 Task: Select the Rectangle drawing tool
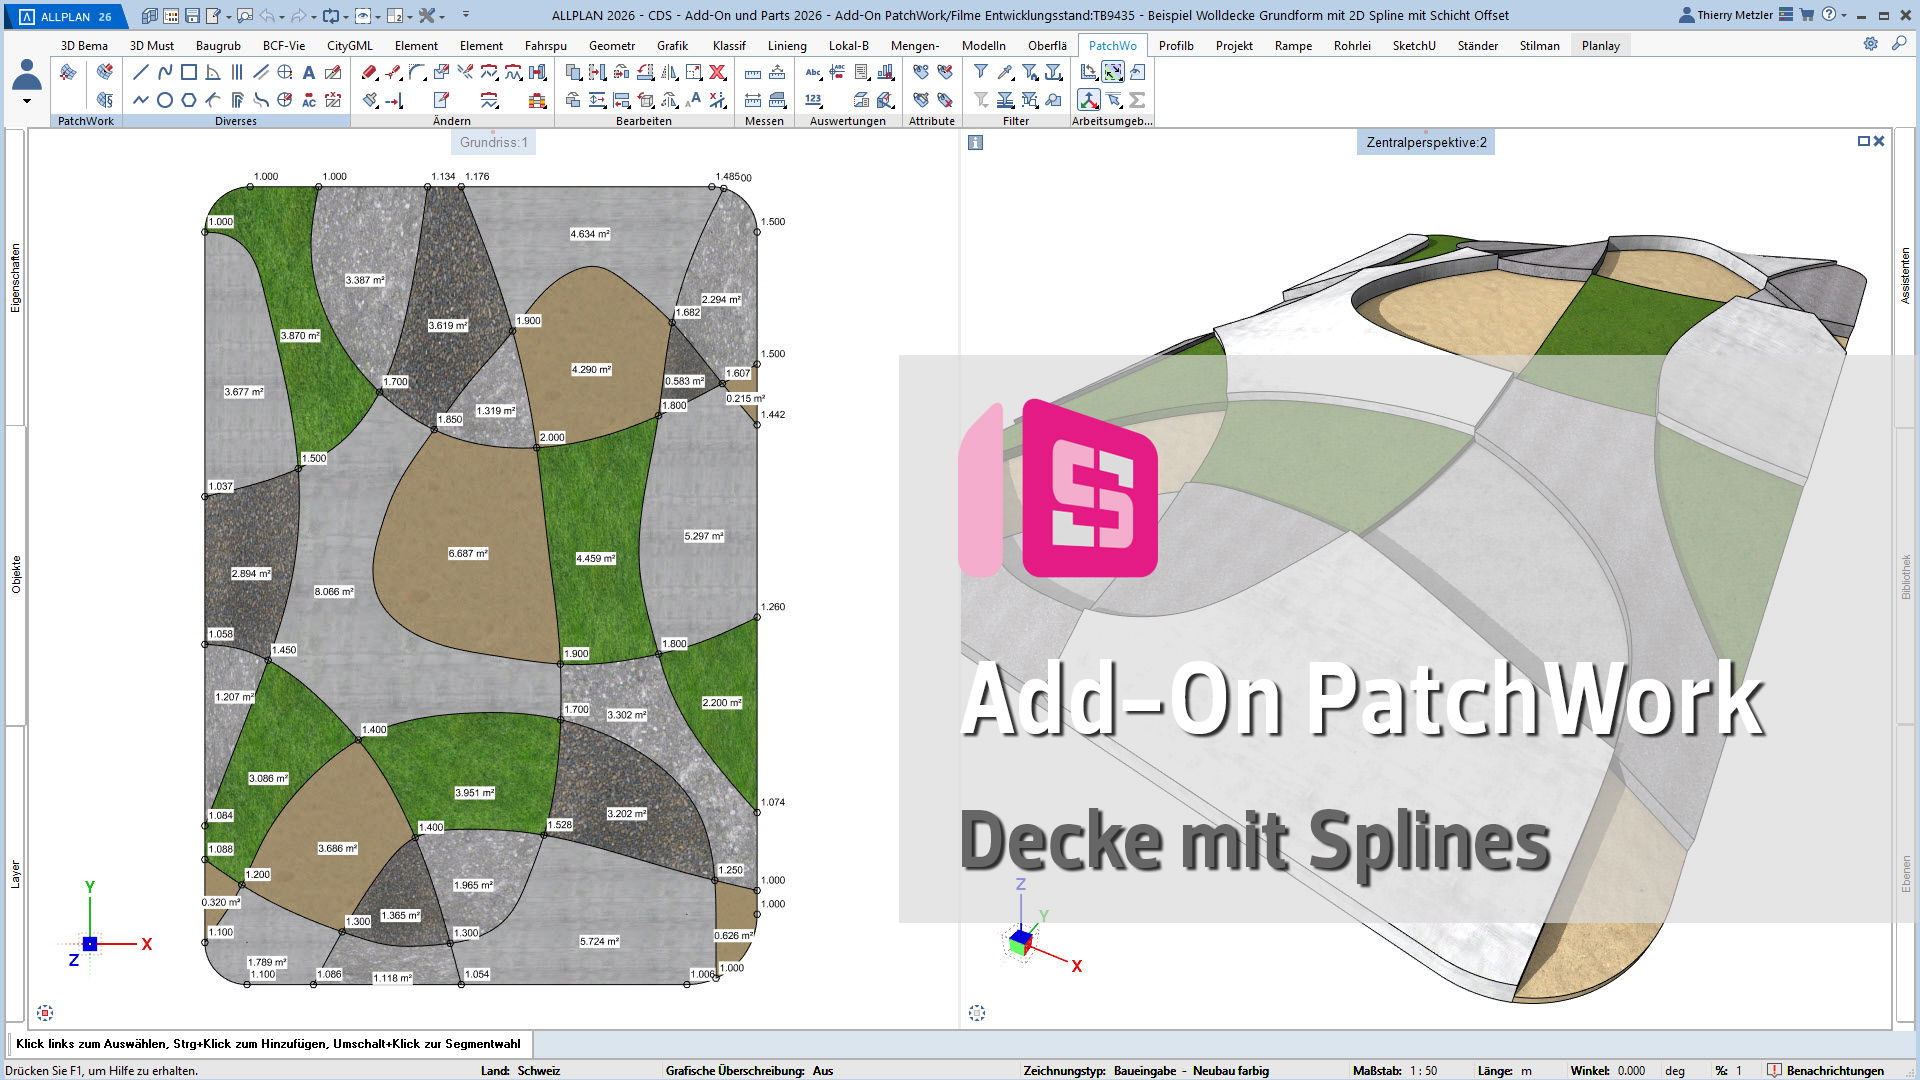pyautogui.click(x=189, y=72)
